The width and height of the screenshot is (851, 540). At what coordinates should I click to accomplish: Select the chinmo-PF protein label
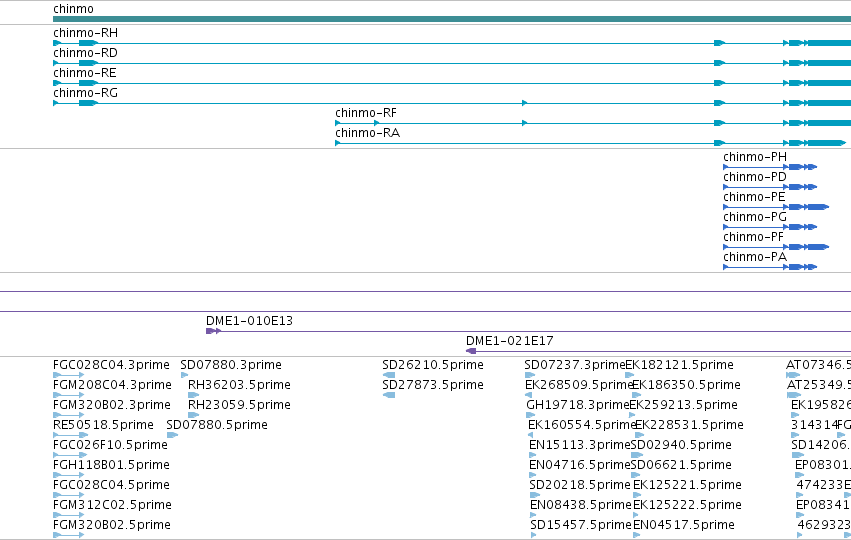click(754, 237)
